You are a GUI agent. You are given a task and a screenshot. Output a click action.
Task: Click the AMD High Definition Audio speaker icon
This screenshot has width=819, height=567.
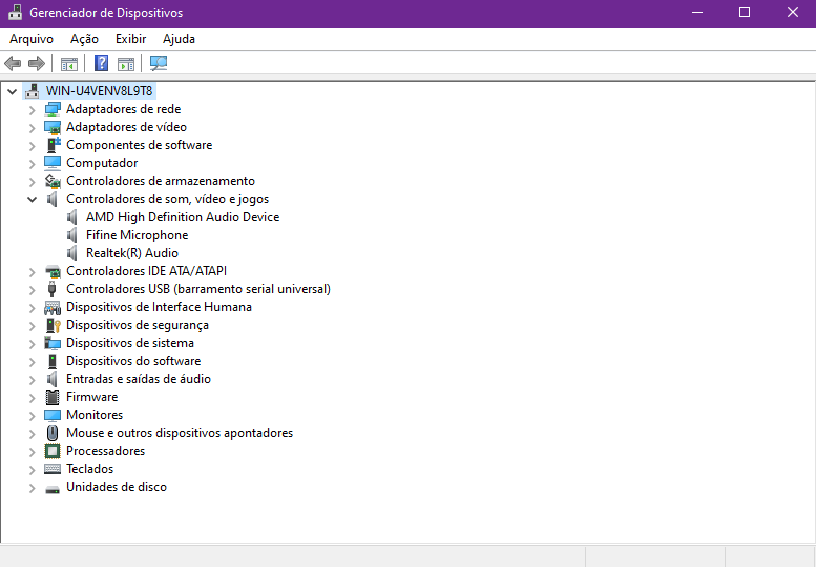point(73,217)
